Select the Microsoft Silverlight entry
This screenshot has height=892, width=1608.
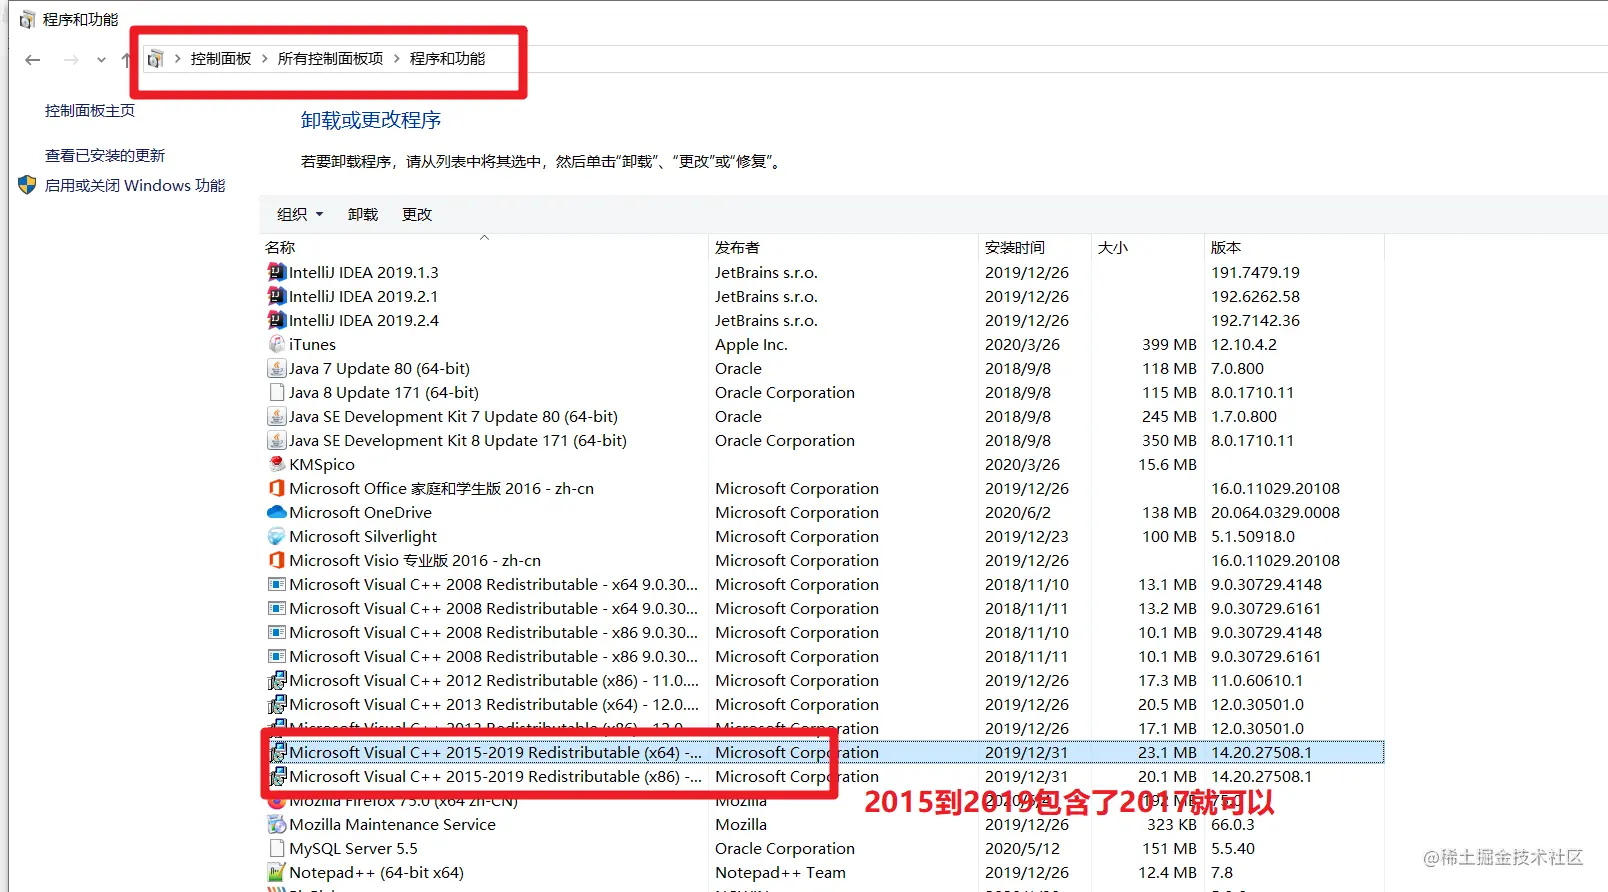[x=363, y=536]
